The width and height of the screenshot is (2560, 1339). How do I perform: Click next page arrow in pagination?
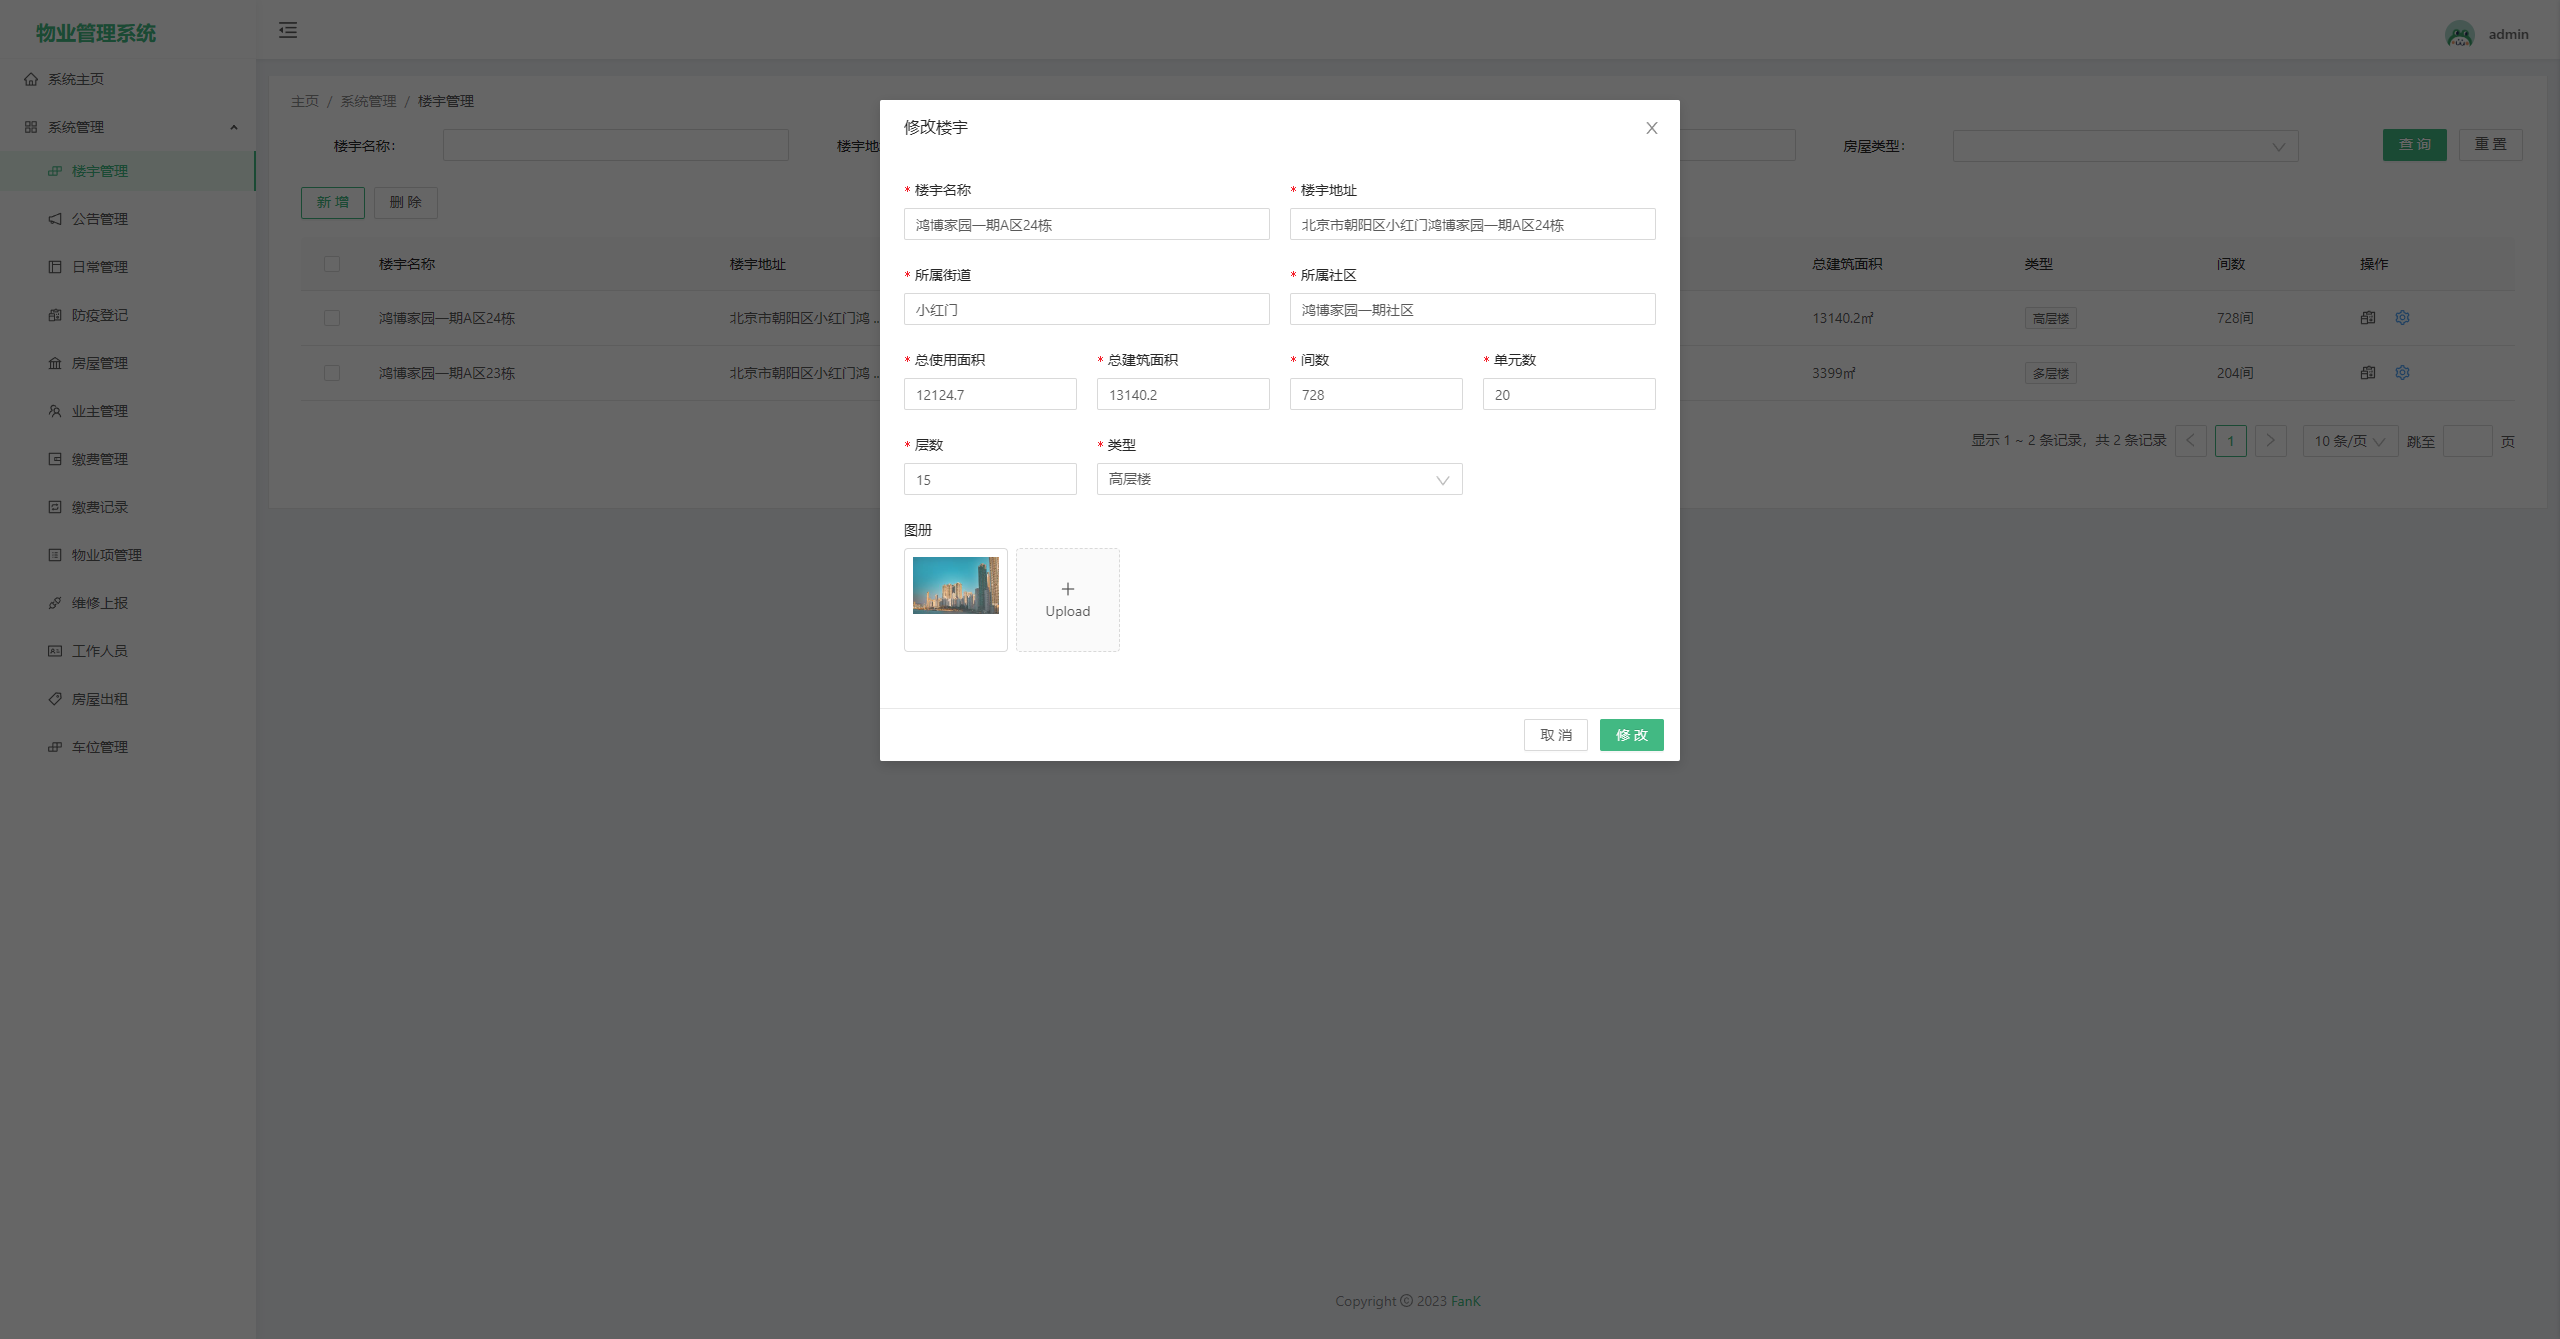[2270, 441]
